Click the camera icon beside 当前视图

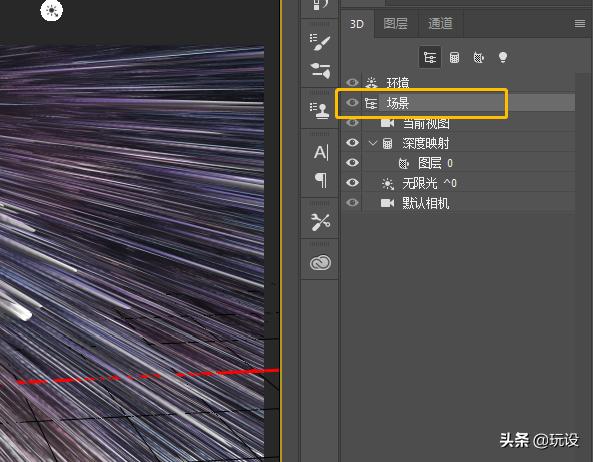click(387, 123)
